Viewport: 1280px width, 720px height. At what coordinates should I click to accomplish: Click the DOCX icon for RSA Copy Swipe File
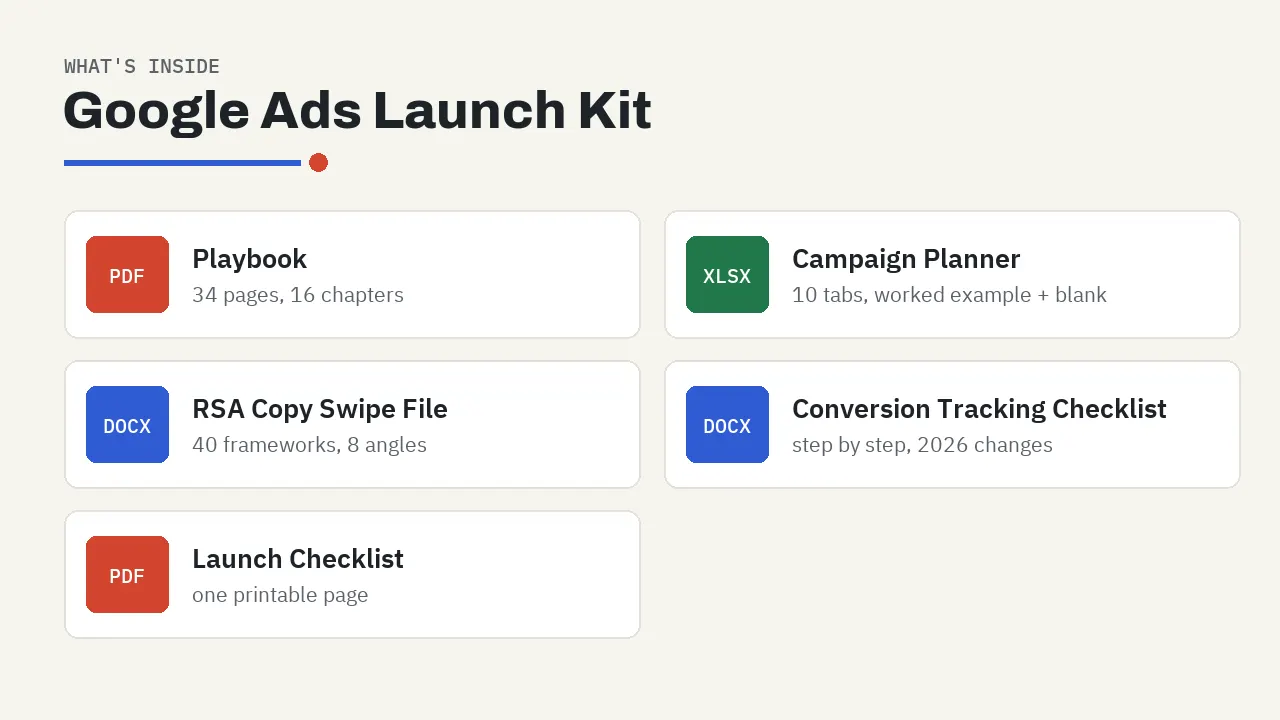point(127,424)
